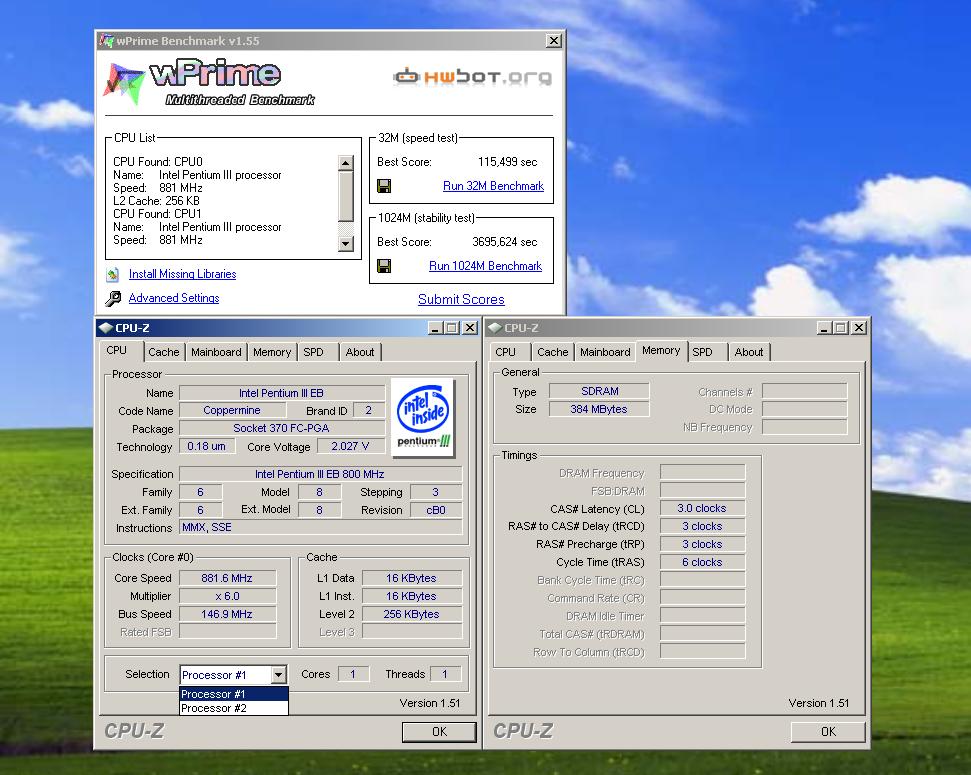
Task: Click the Bus Speed 146.9 MHz value
Action: [x=227, y=614]
